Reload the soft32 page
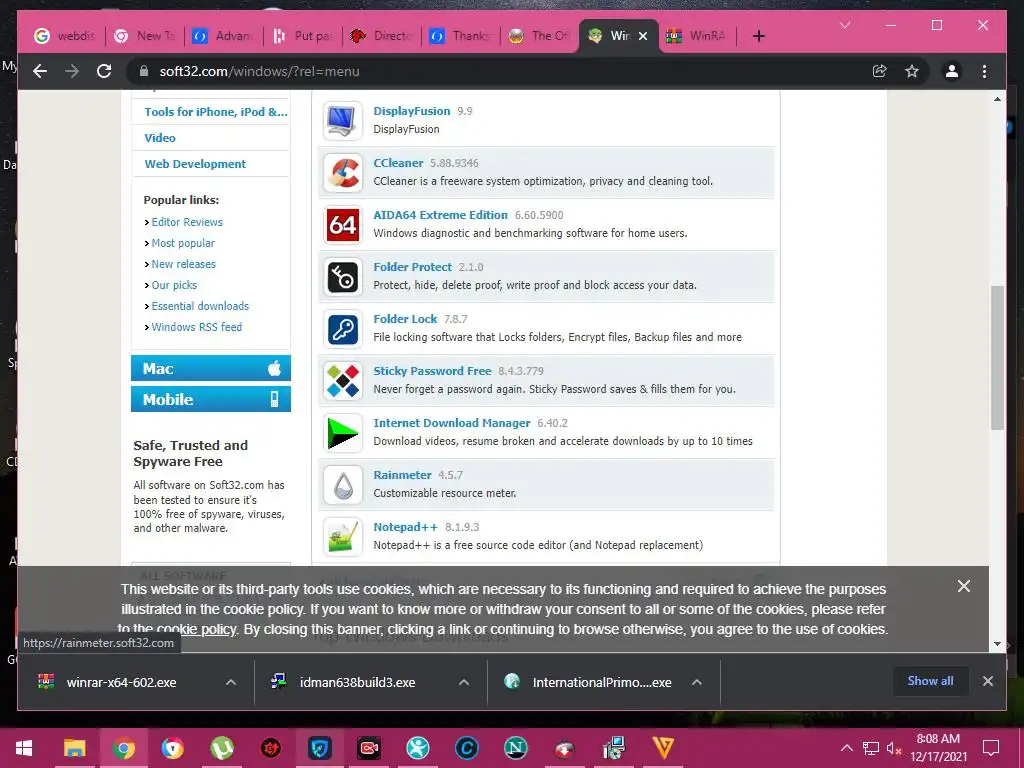 (x=104, y=71)
